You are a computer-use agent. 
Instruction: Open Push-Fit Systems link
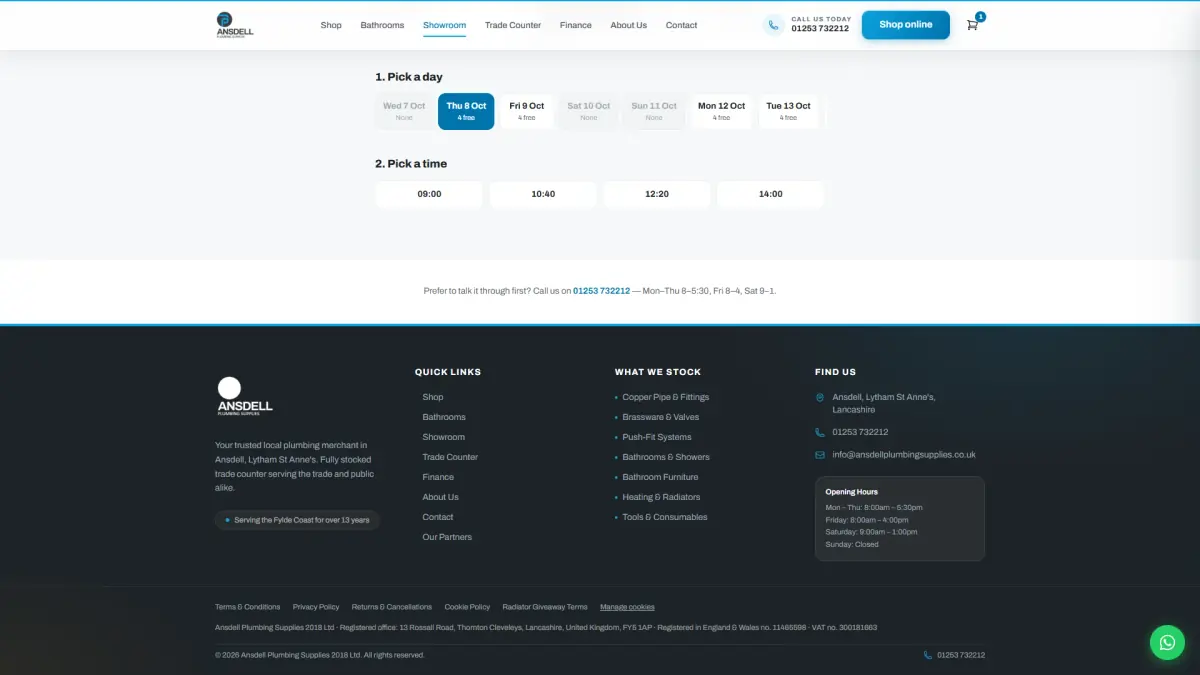[657, 437]
